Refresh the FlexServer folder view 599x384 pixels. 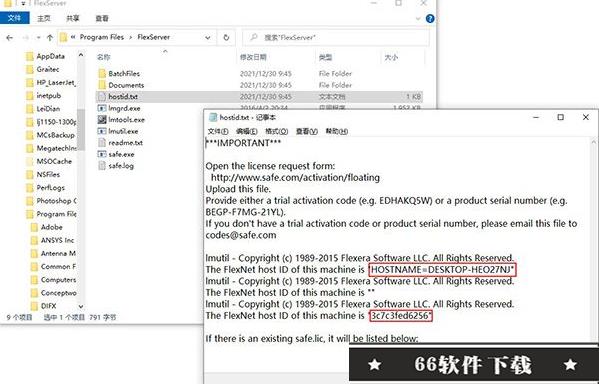[226, 37]
